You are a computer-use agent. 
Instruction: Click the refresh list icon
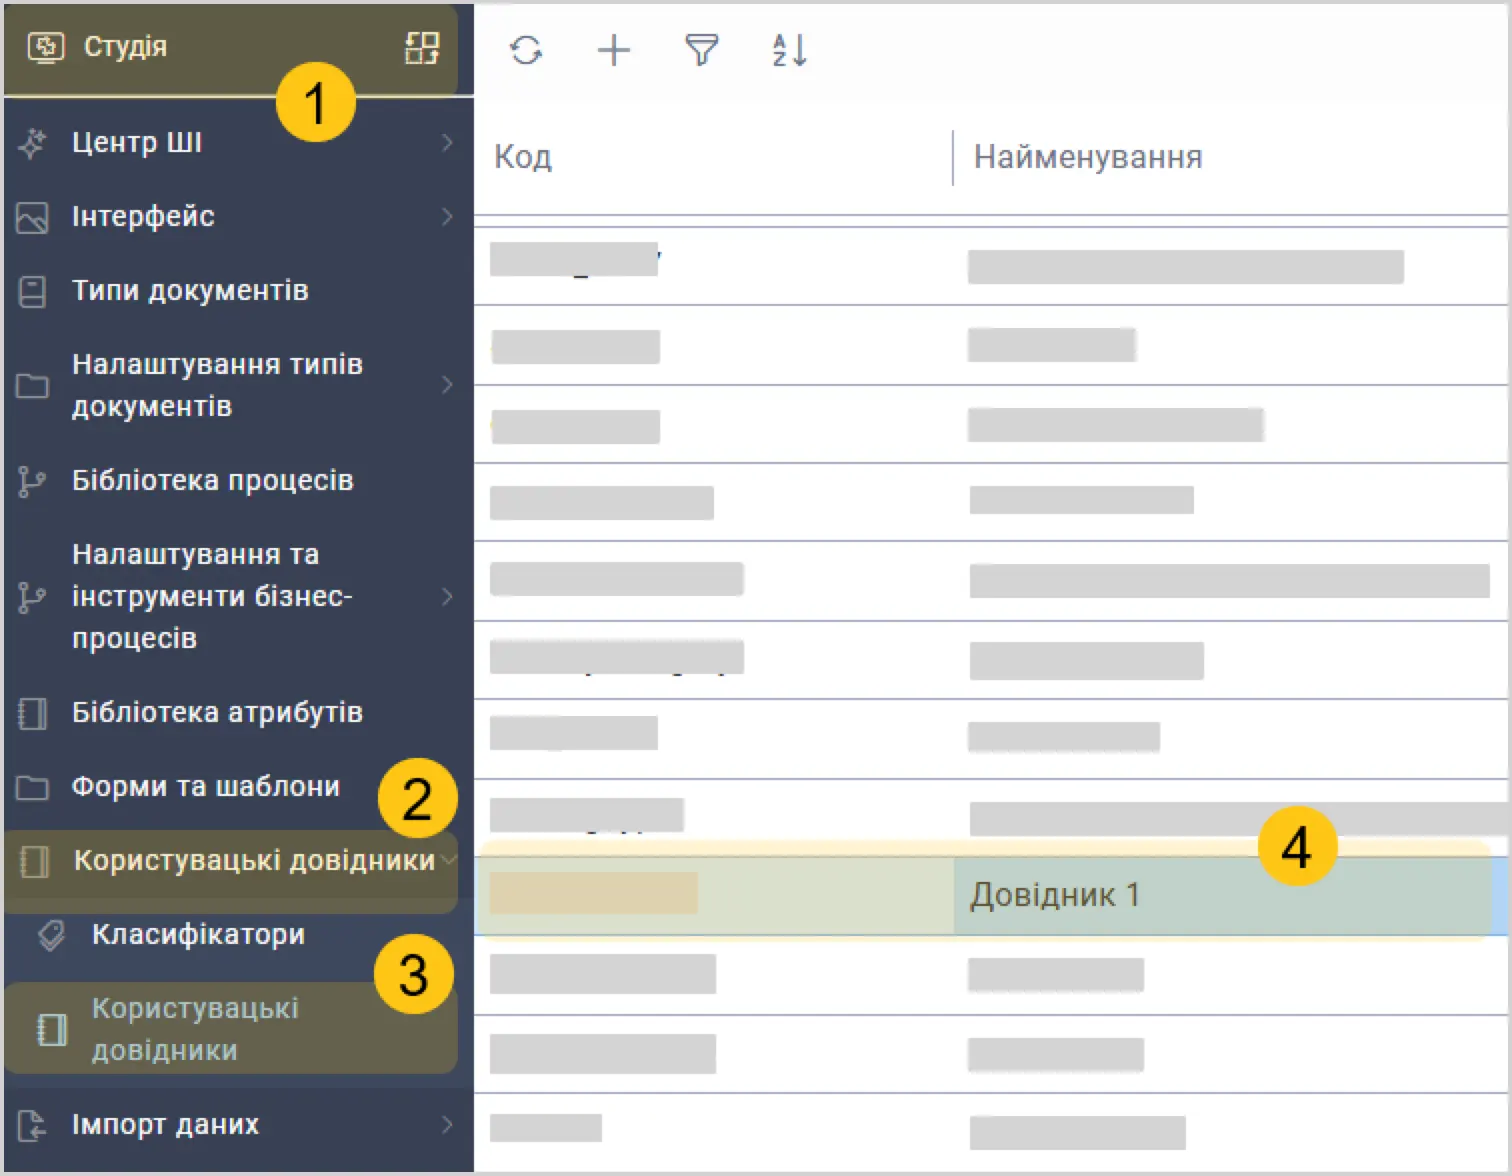[526, 50]
